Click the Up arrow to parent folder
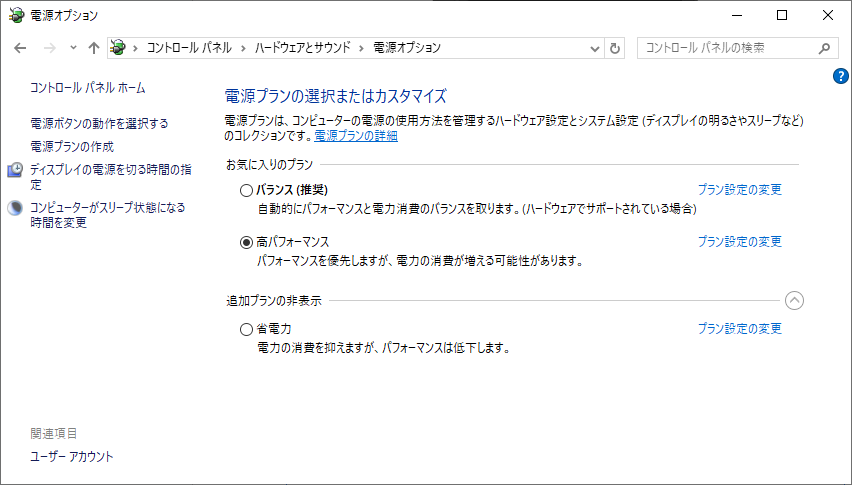This screenshot has width=852, height=485. point(94,48)
